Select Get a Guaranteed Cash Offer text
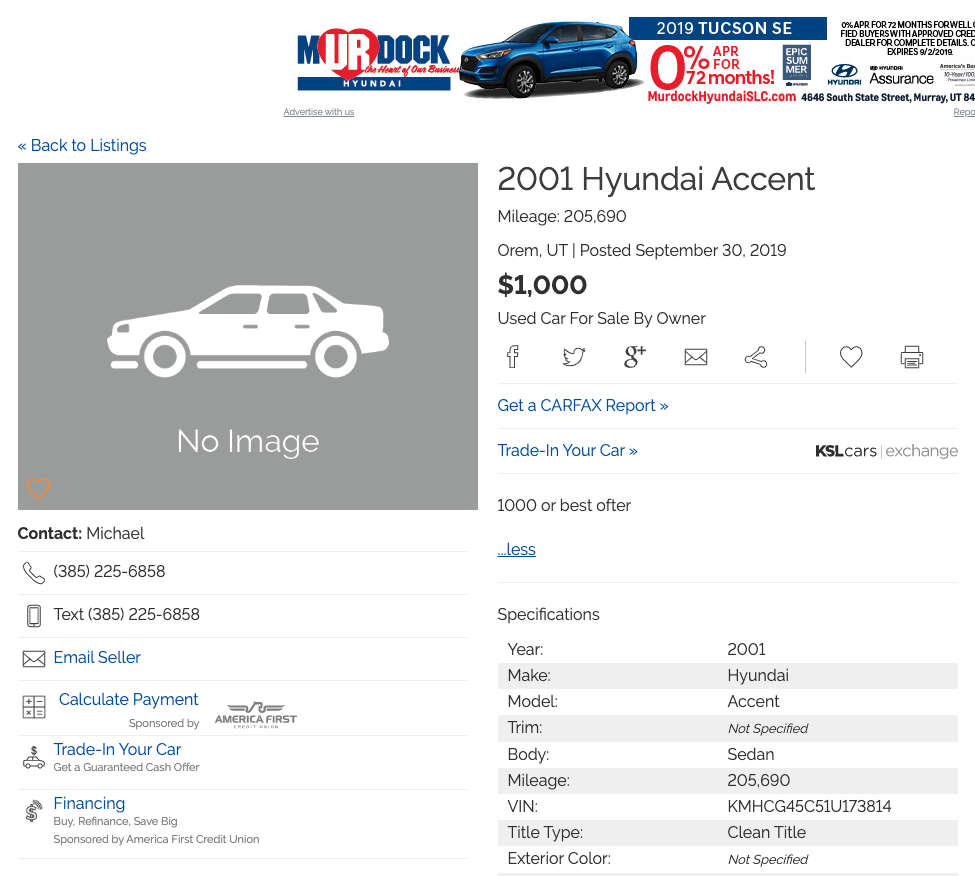This screenshot has width=975, height=876. 126,767
